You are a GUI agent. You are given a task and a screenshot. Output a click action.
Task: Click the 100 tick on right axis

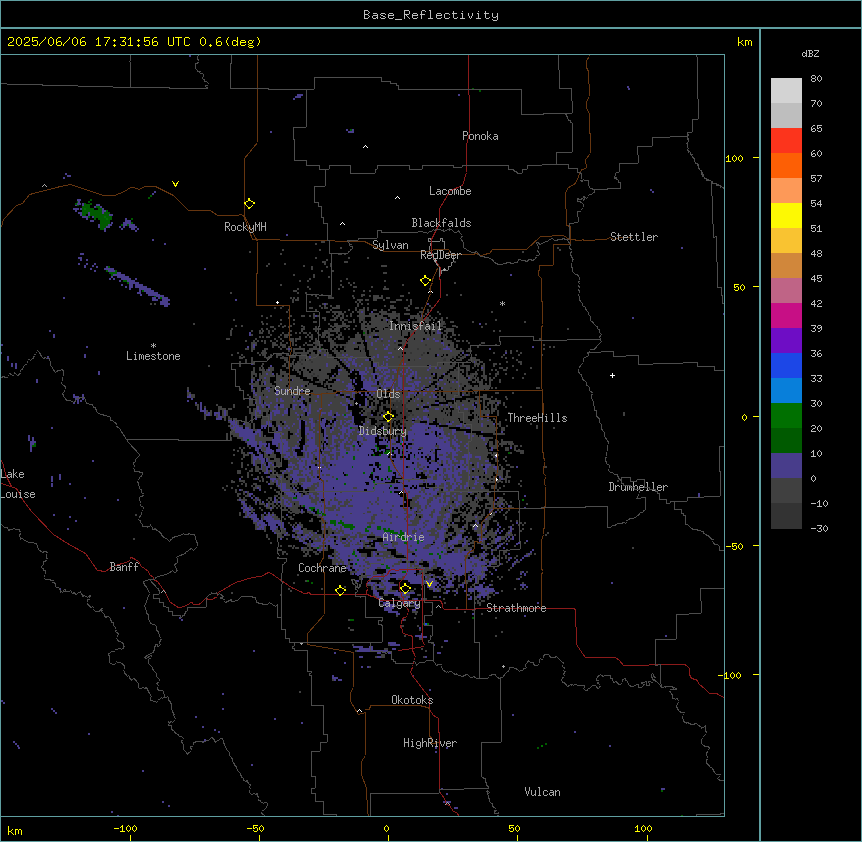[x=734, y=158]
